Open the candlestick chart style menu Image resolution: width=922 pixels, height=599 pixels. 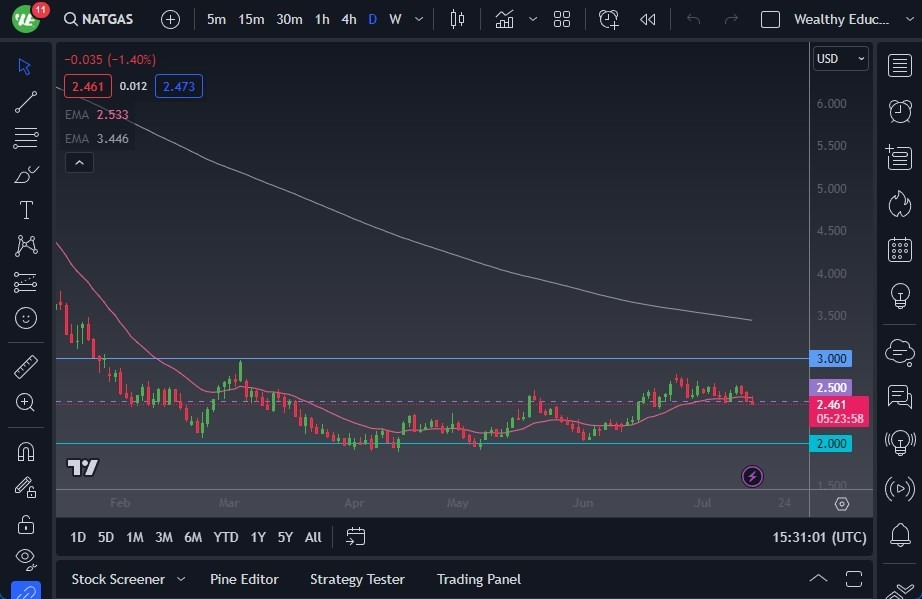(x=457, y=19)
